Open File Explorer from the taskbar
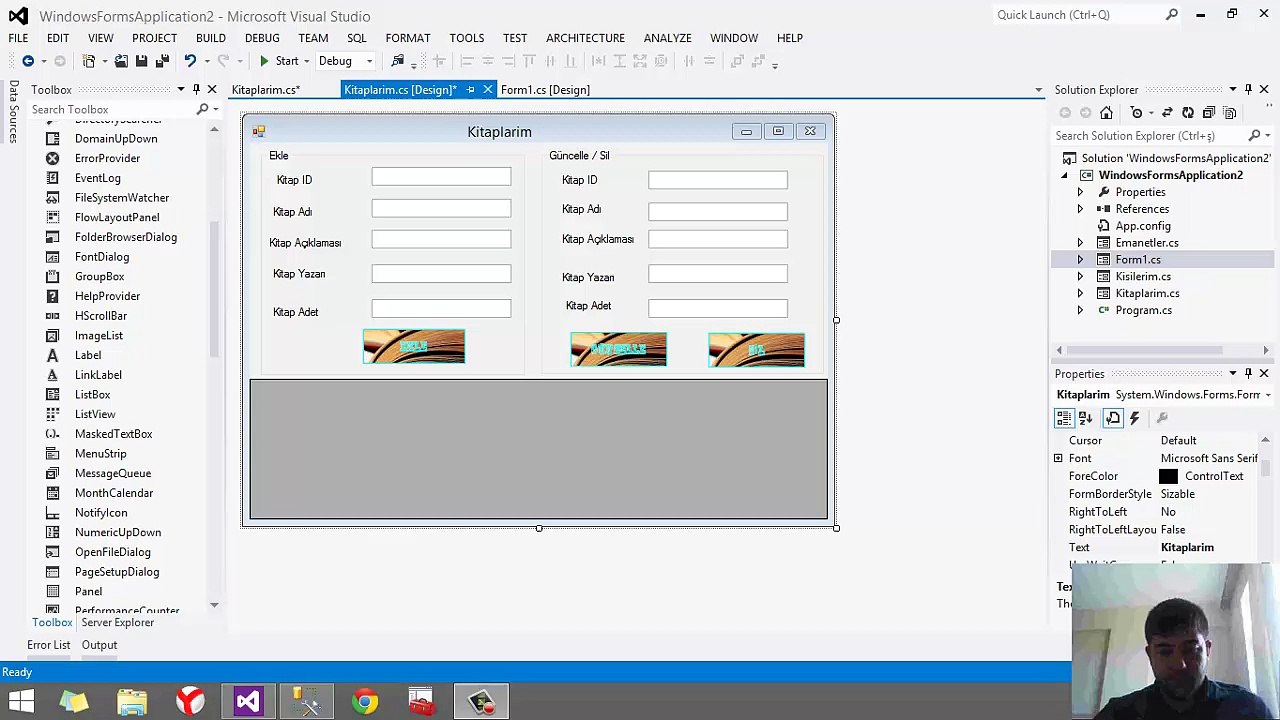1280x720 pixels. point(132,702)
